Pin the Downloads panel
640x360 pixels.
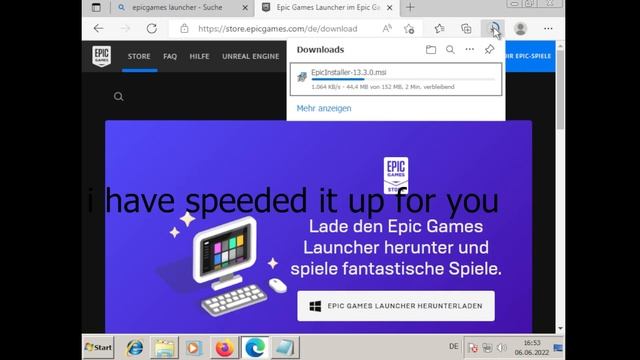click(x=489, y=49)
